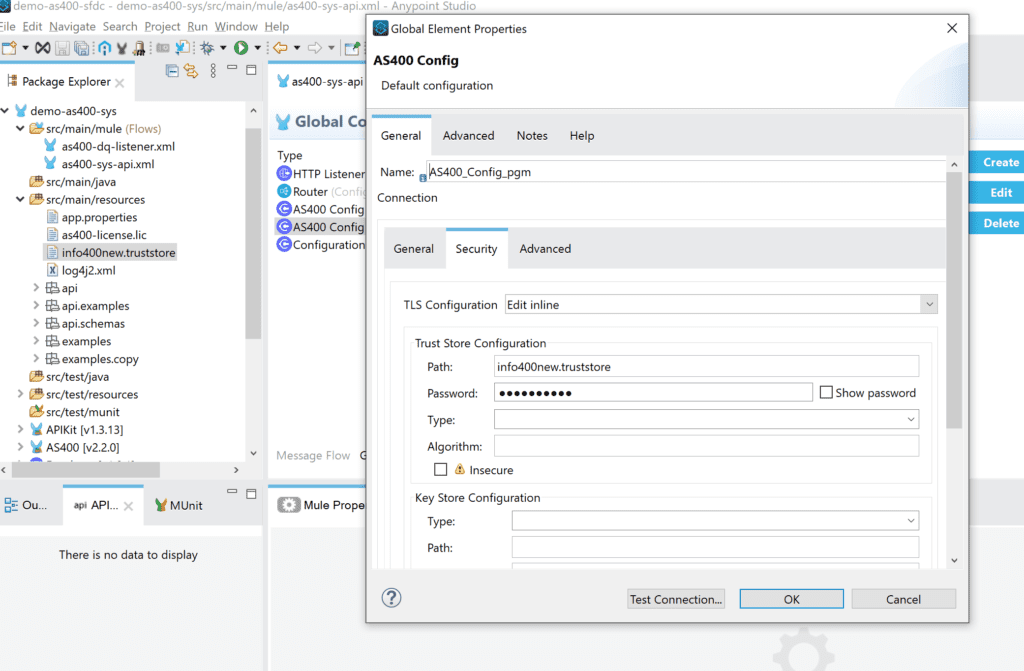Click the Save floppy disk icon

62,48
